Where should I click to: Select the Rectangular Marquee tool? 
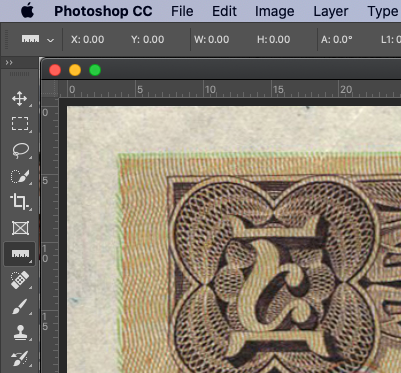tap(20, 124)
